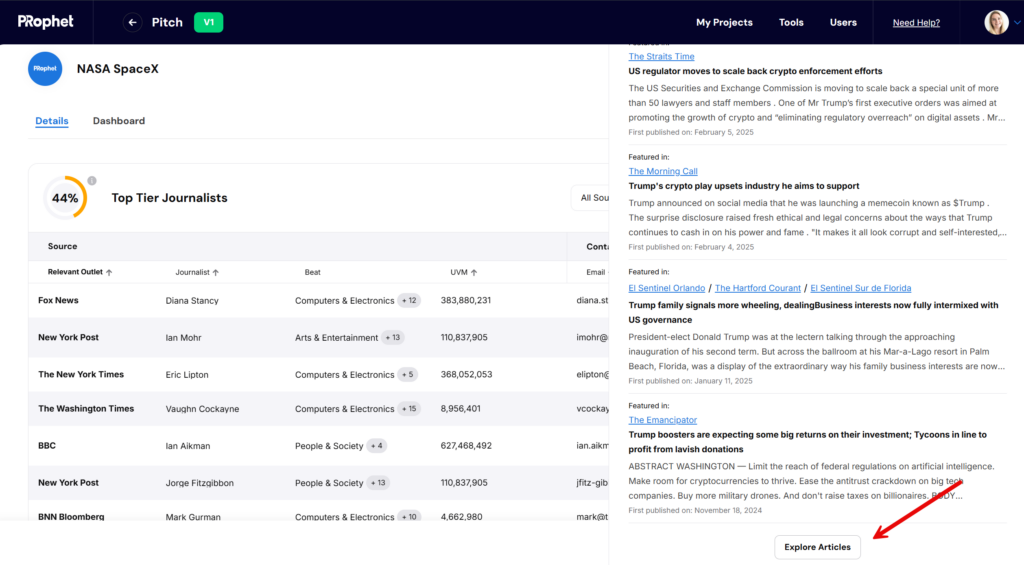Select journalist Eric Lipton
Screen dimensions: 1024x565
pos(187,375)
